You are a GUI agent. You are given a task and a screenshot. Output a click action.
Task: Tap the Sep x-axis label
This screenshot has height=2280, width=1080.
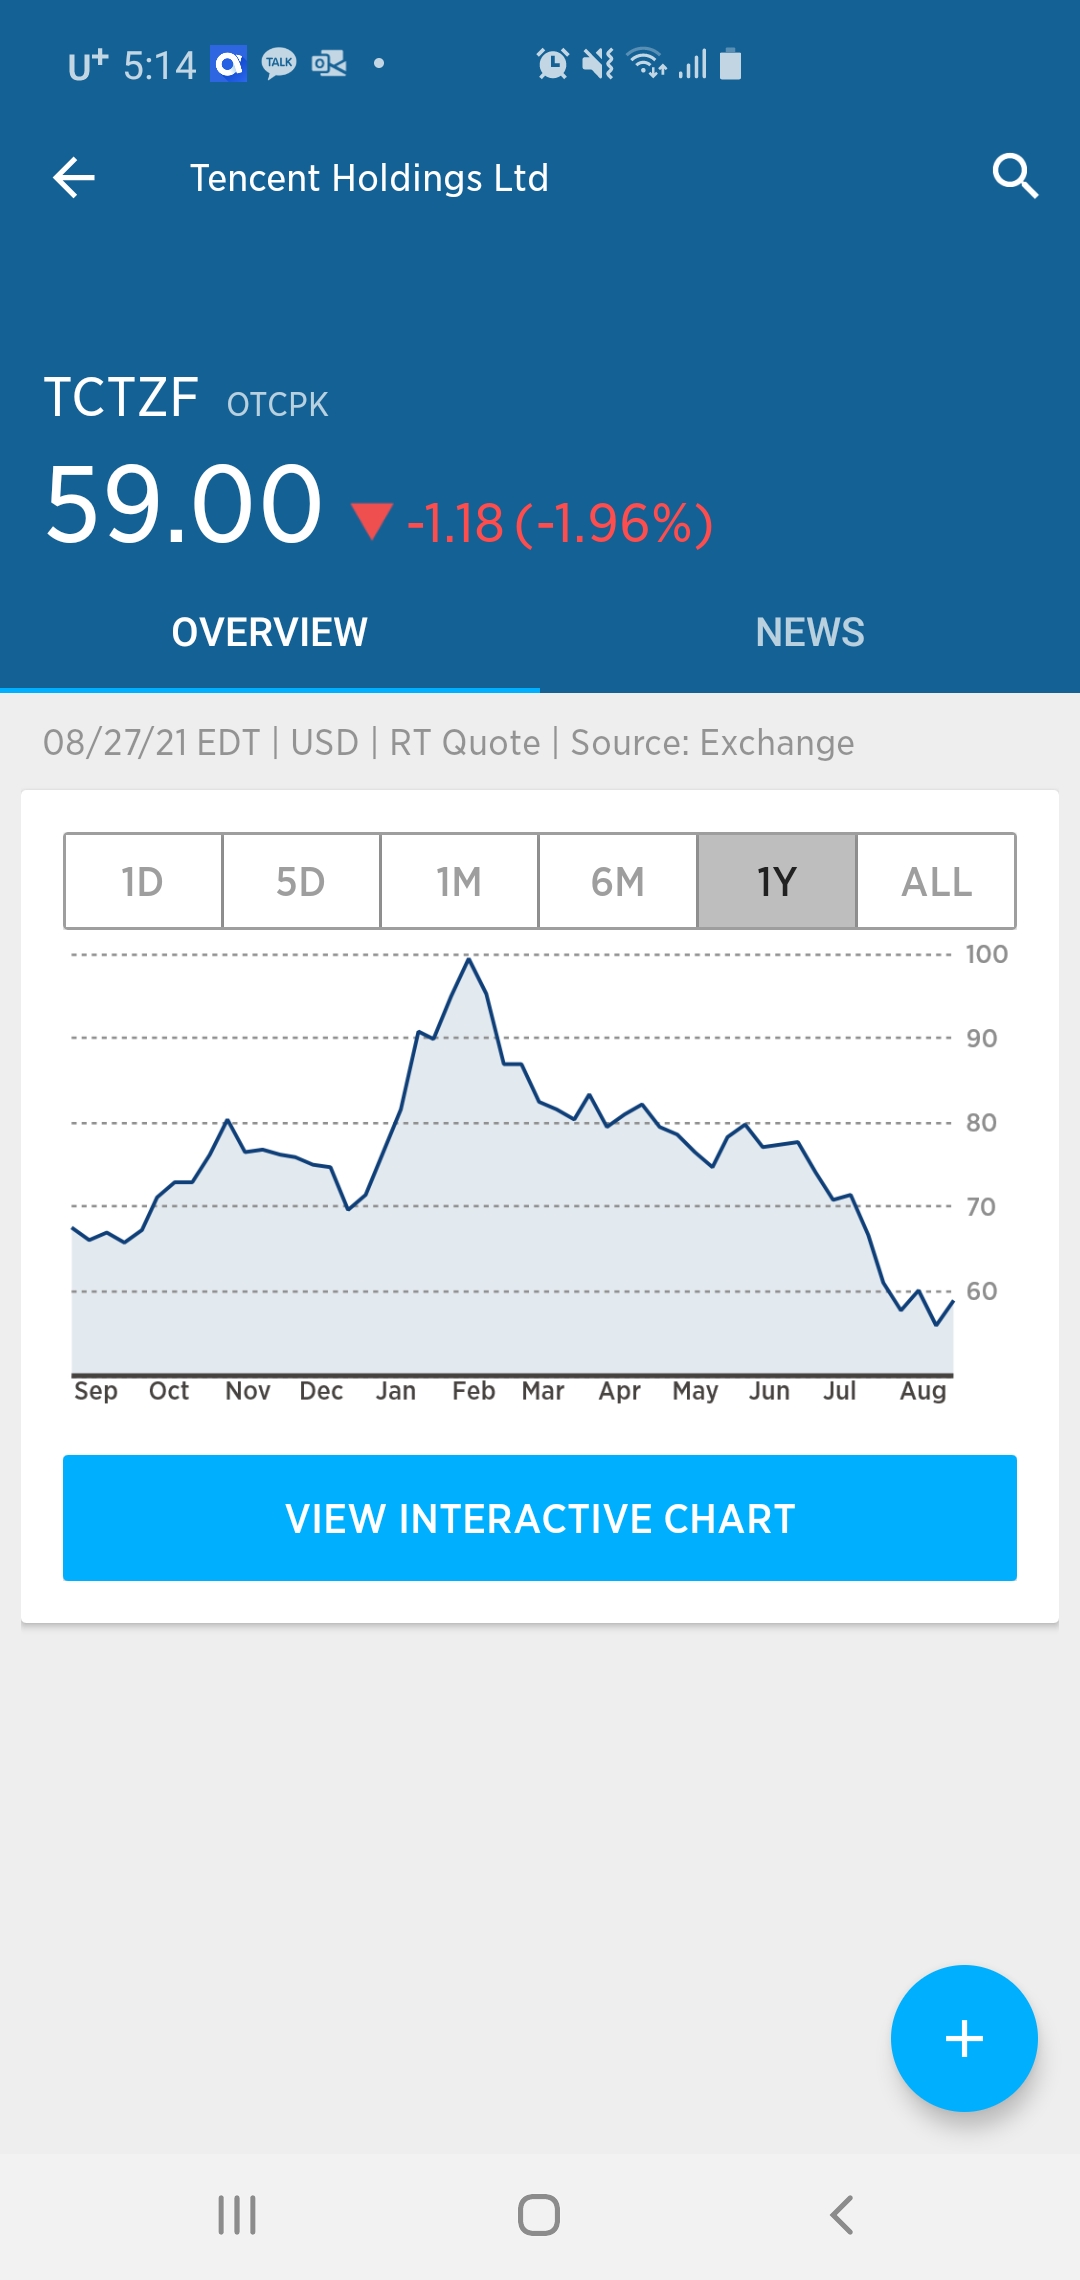pos(96,1391)
